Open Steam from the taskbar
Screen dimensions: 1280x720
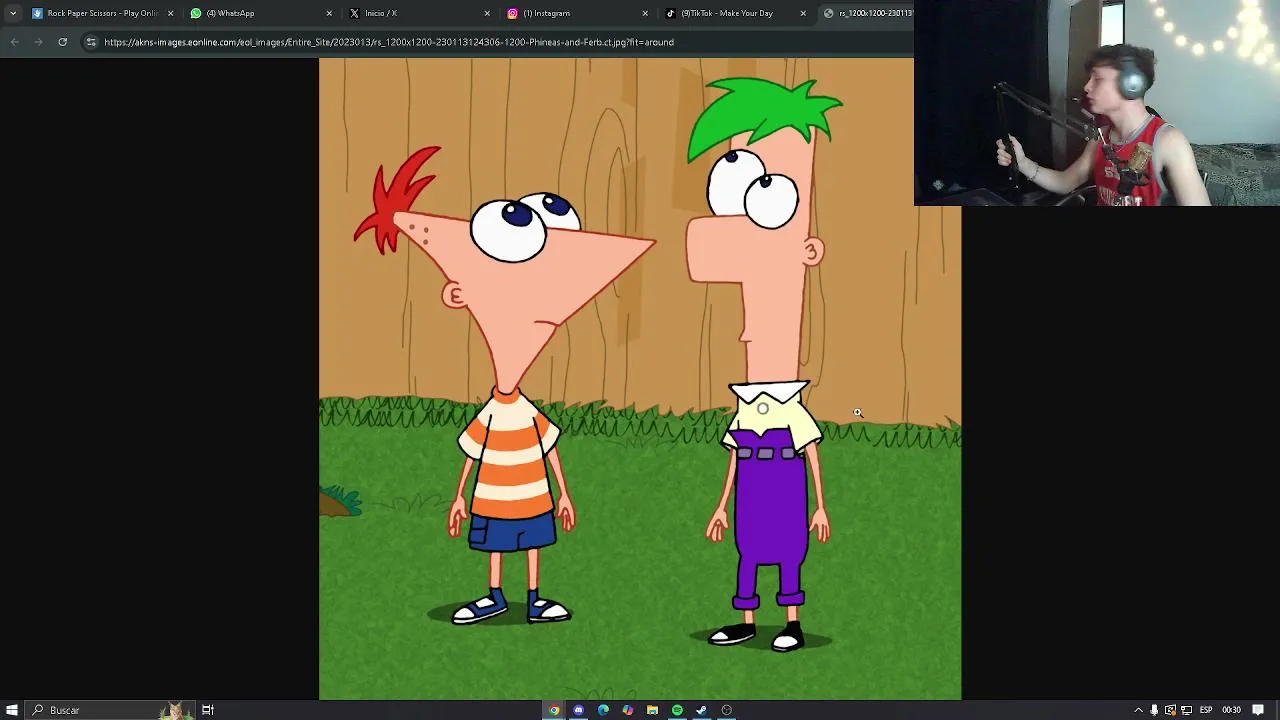pyautogui.click(x=701, y=710)
